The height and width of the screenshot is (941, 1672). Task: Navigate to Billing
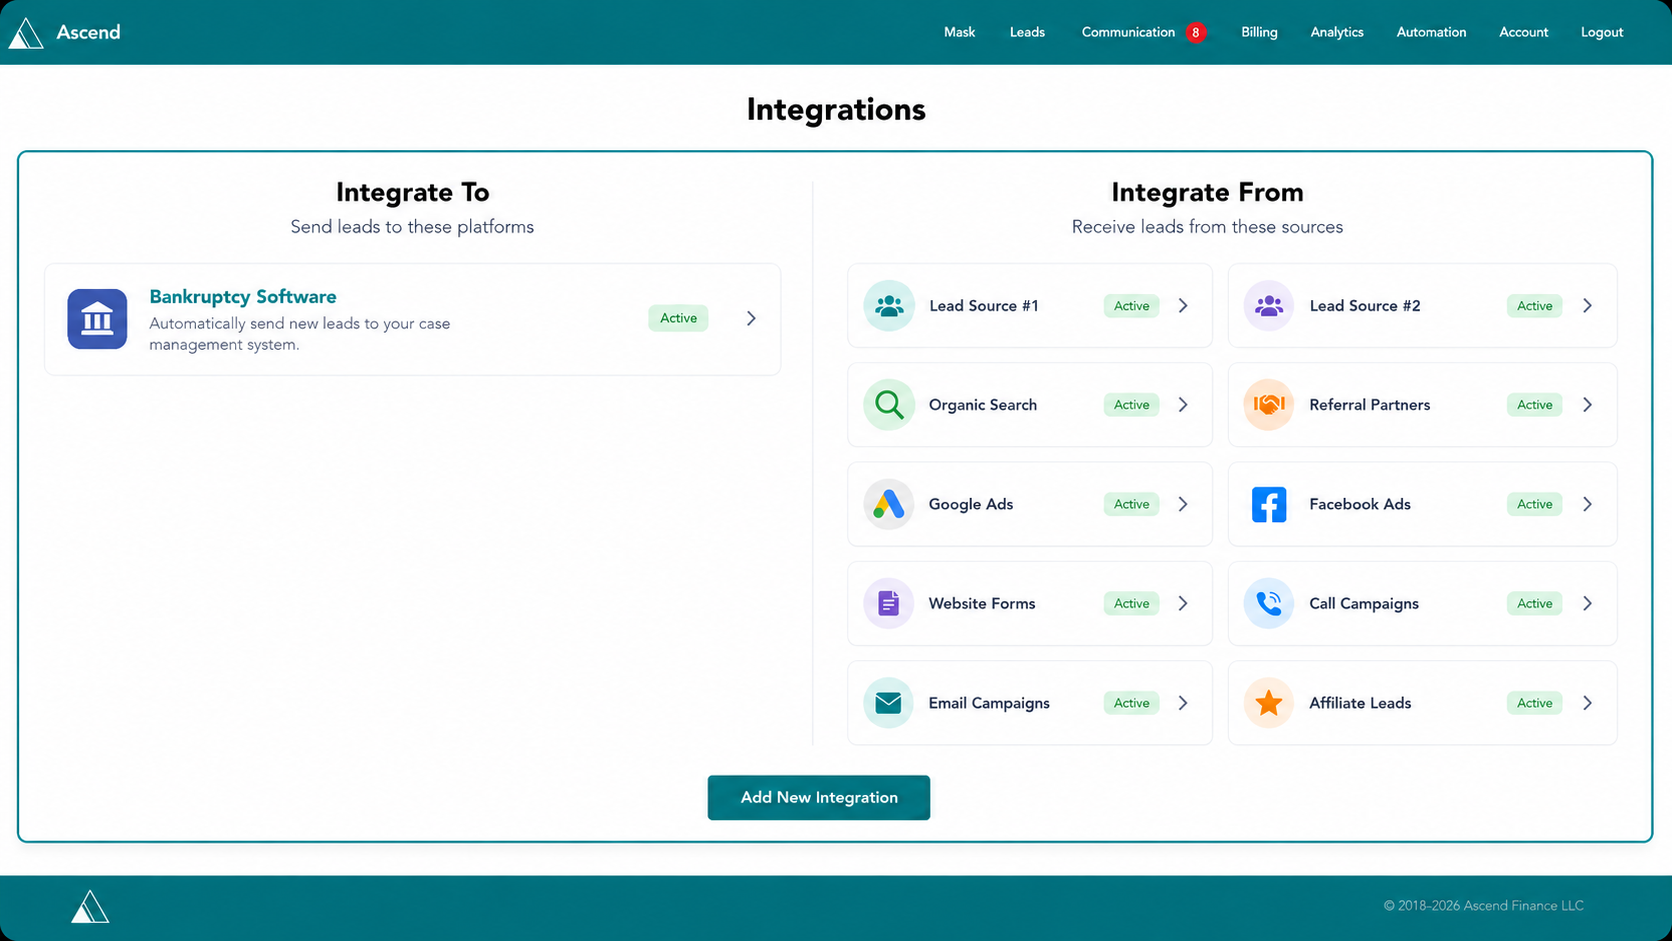click(x=1259, y=32)
